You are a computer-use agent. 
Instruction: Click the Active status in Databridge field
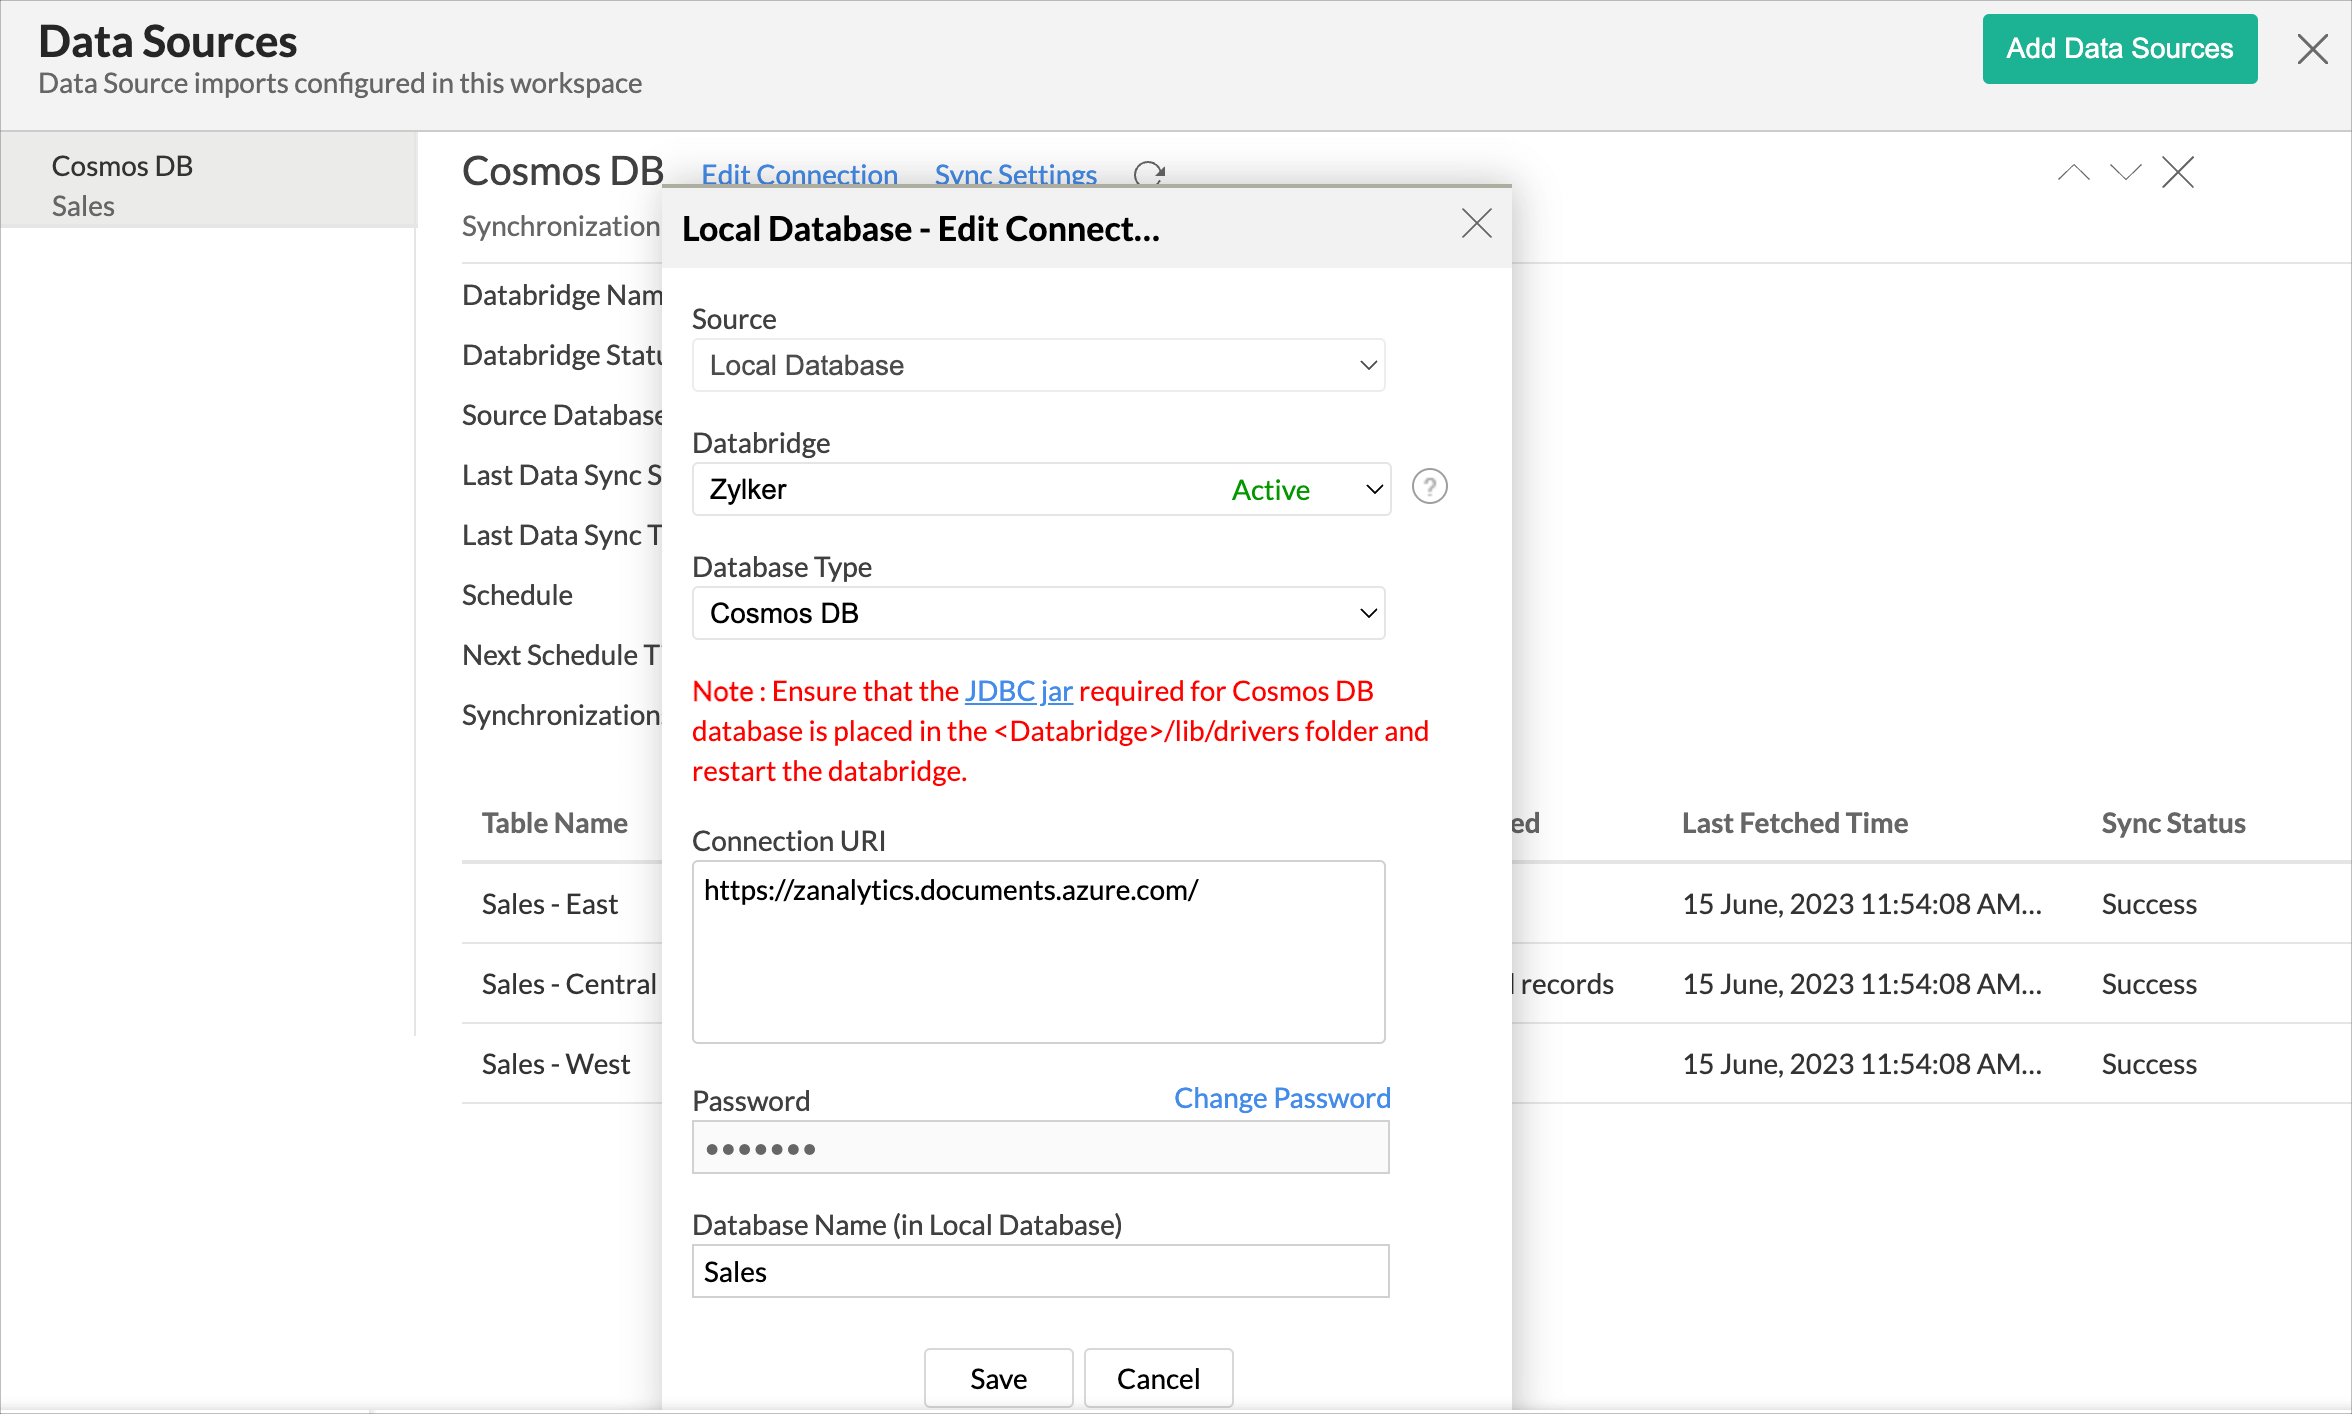(1270, 490)
